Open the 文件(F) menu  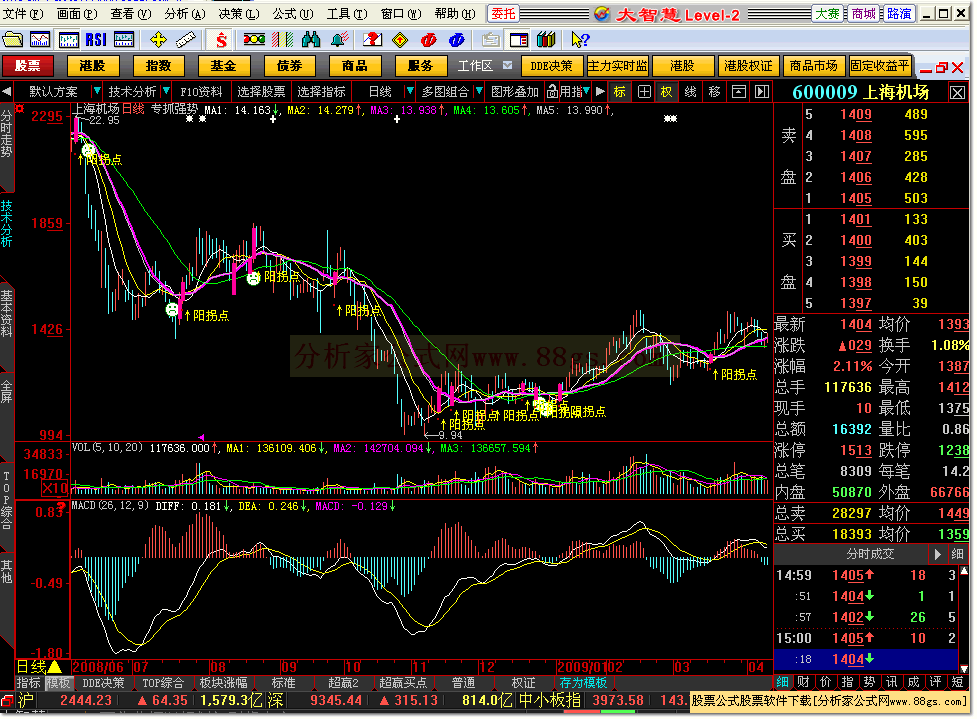24,13
